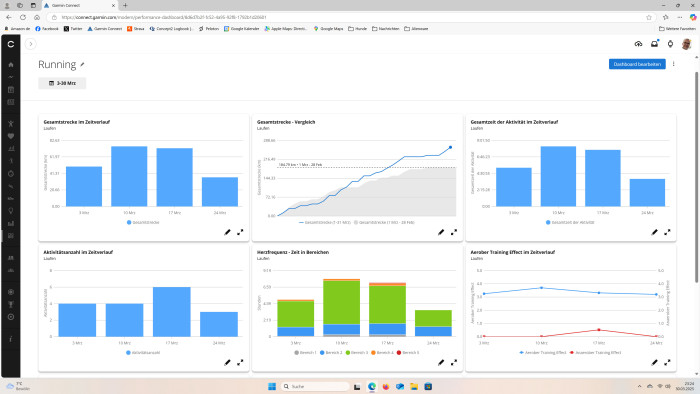This screenshot has height=394, width=700.
Task: Maximize the Aerober Training Effect chart
Action: pyautogui.click(x=667, y=362)
